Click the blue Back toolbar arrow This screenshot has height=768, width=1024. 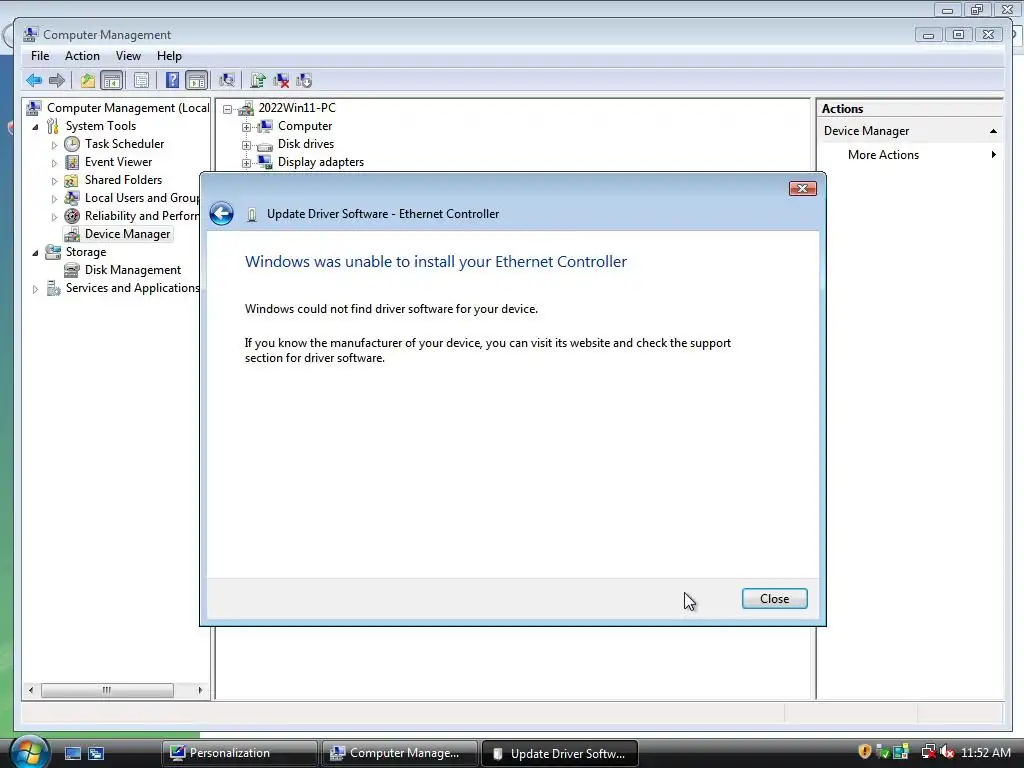[34, 80]
